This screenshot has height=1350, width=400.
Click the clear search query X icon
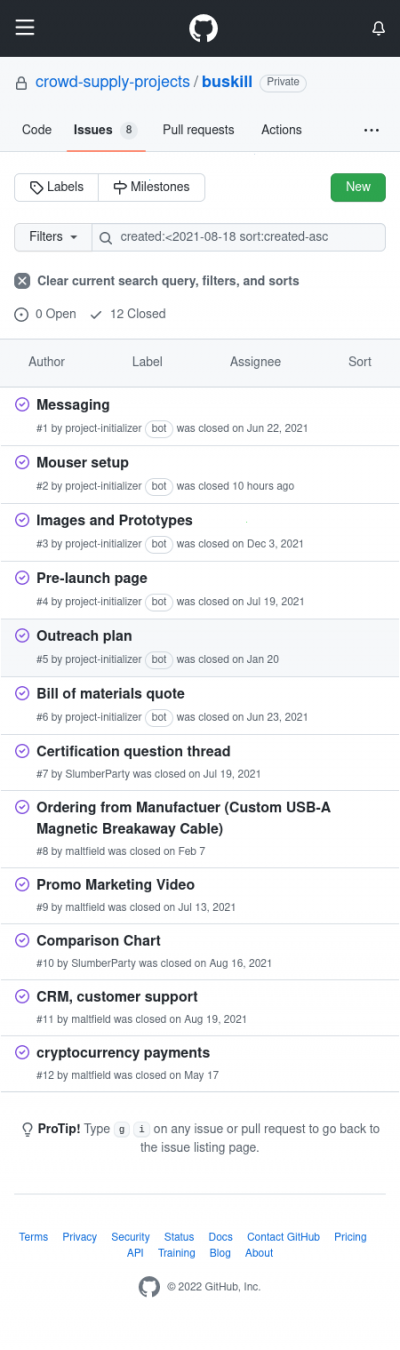[x=22, y=281]
